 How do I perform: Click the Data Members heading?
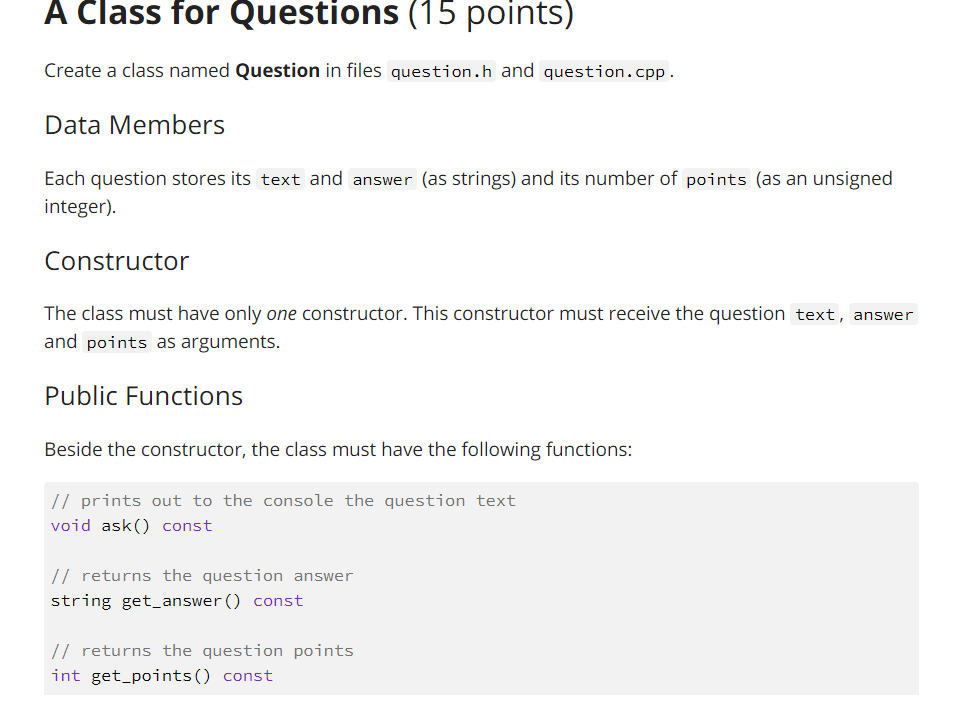point(135,125)
